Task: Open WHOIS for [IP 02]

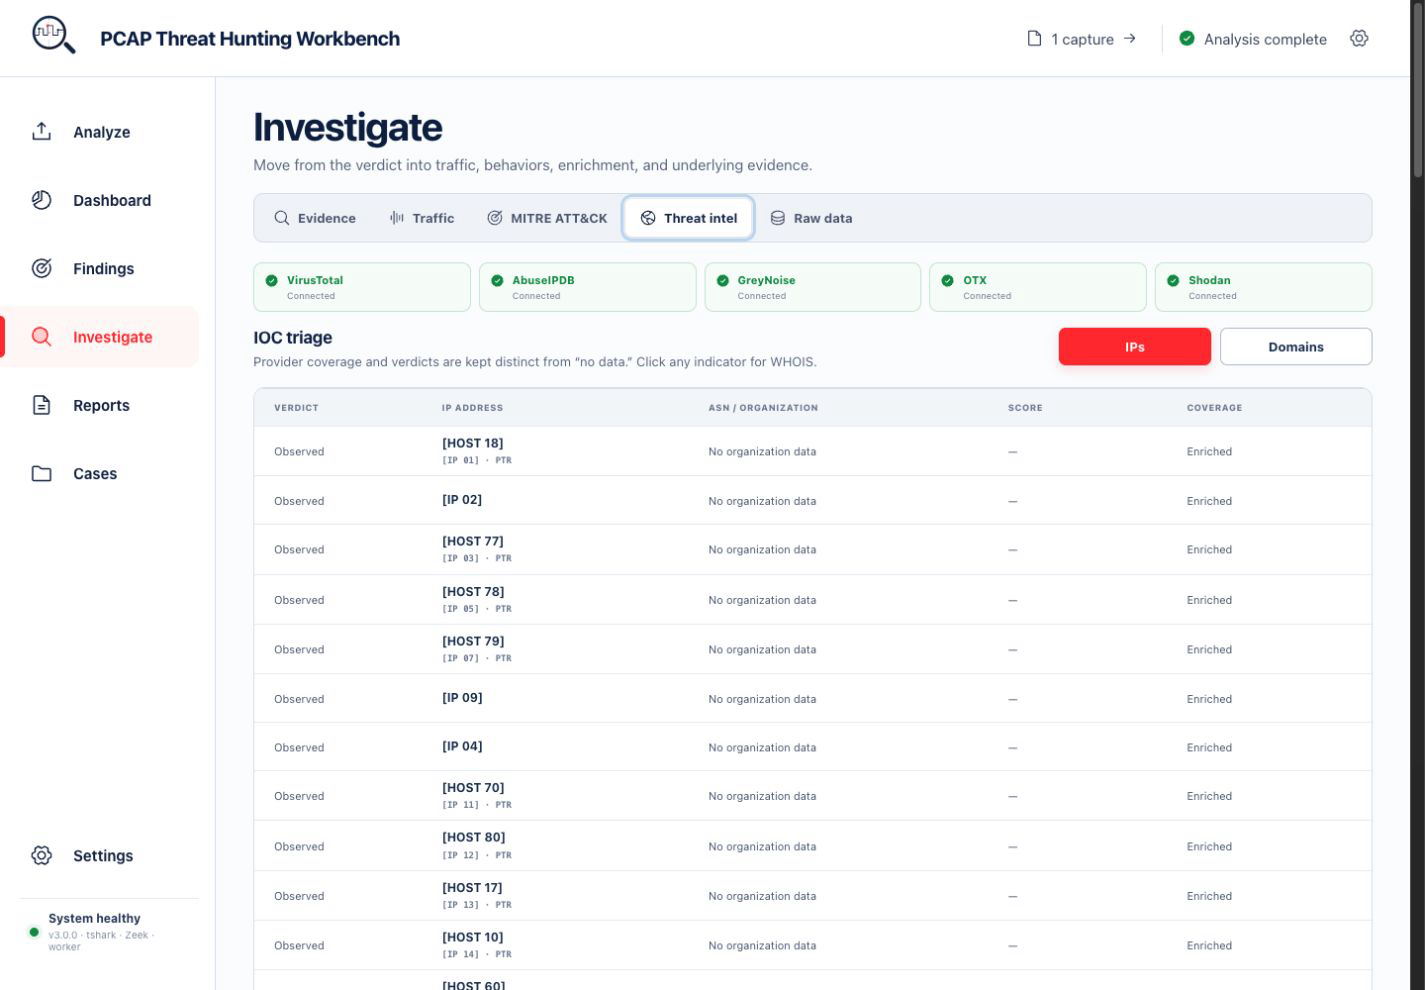Action: coord(462,500)
